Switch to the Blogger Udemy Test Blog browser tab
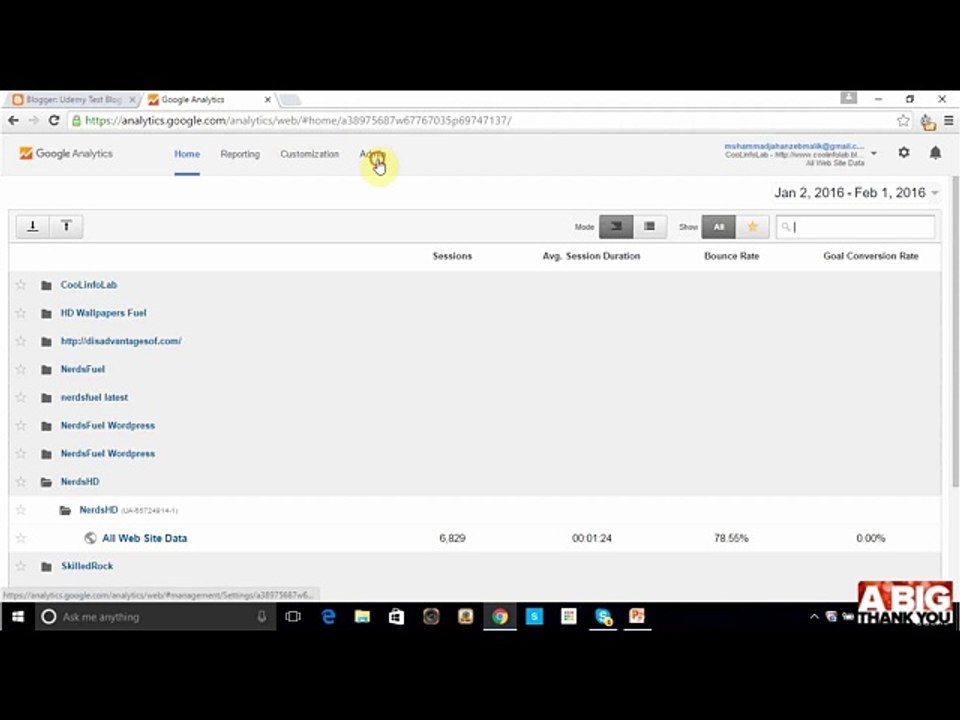 point(72,99)
